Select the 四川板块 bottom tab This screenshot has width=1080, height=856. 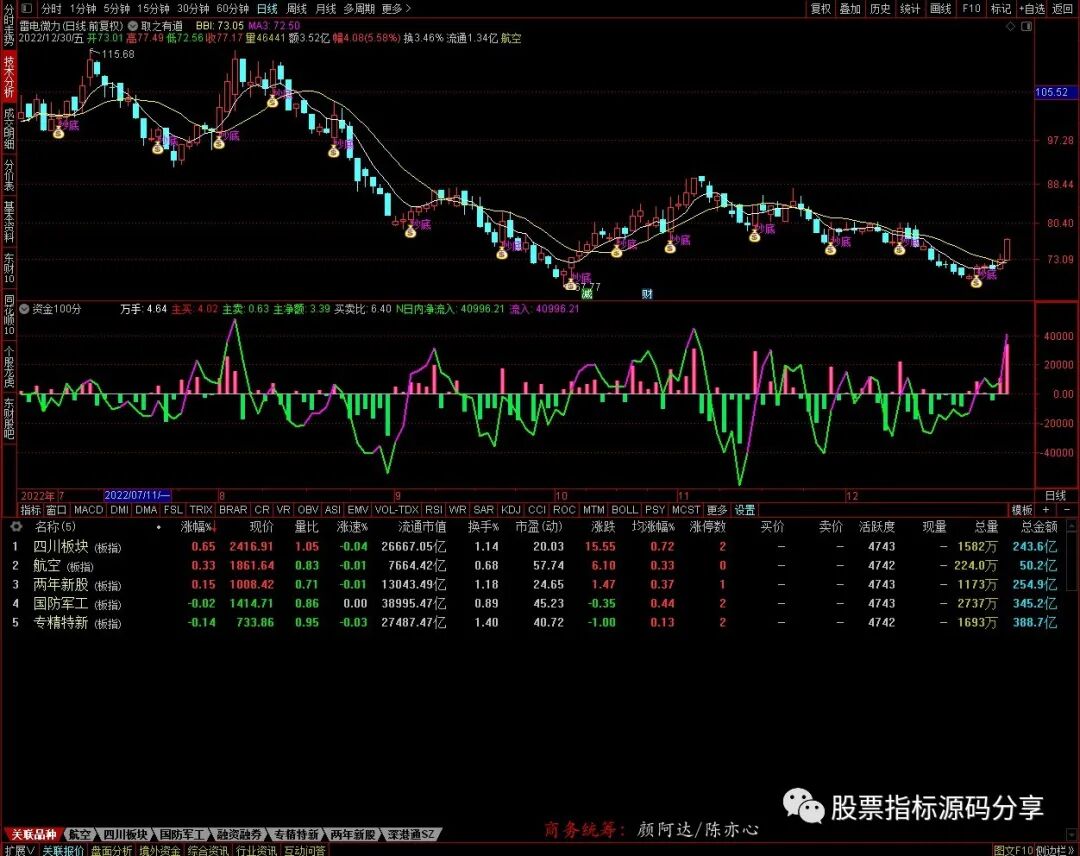tap(125, 834)
